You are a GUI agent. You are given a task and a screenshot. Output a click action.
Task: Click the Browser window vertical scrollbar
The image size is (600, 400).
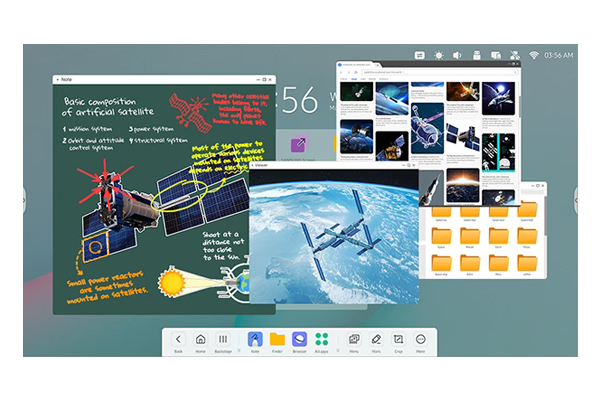pos(520,107)
